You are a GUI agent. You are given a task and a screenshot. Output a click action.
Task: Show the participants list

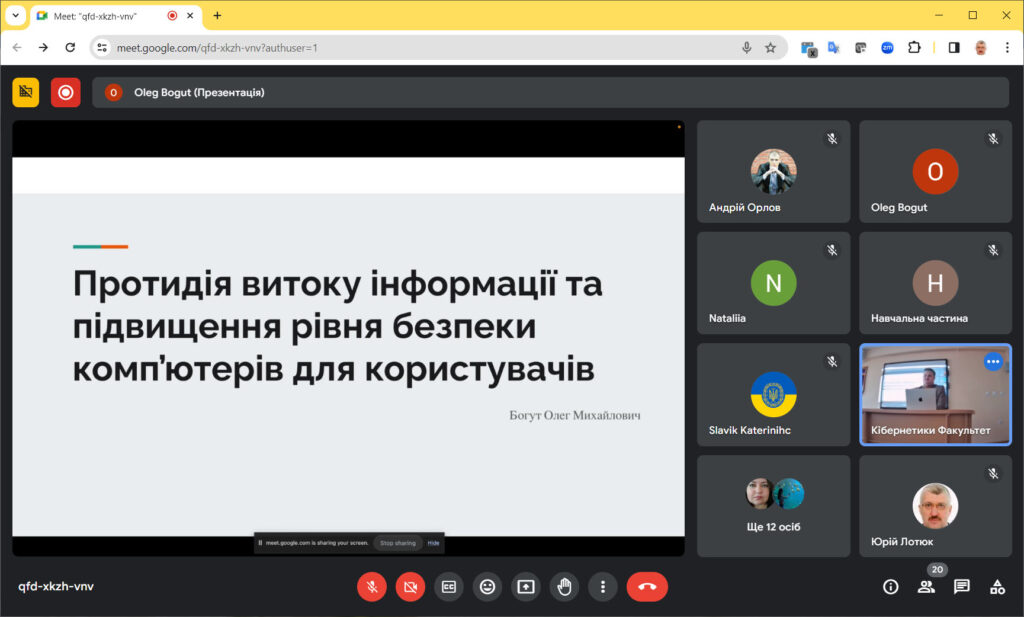pyautogui.click(x=926, y=587)
